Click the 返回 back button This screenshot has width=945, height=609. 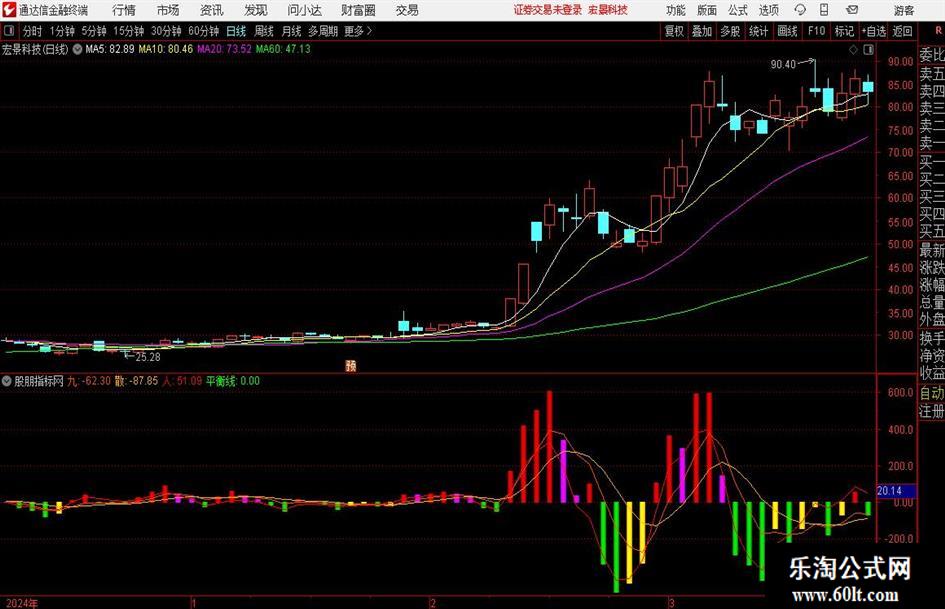click(x=902, y=31)
